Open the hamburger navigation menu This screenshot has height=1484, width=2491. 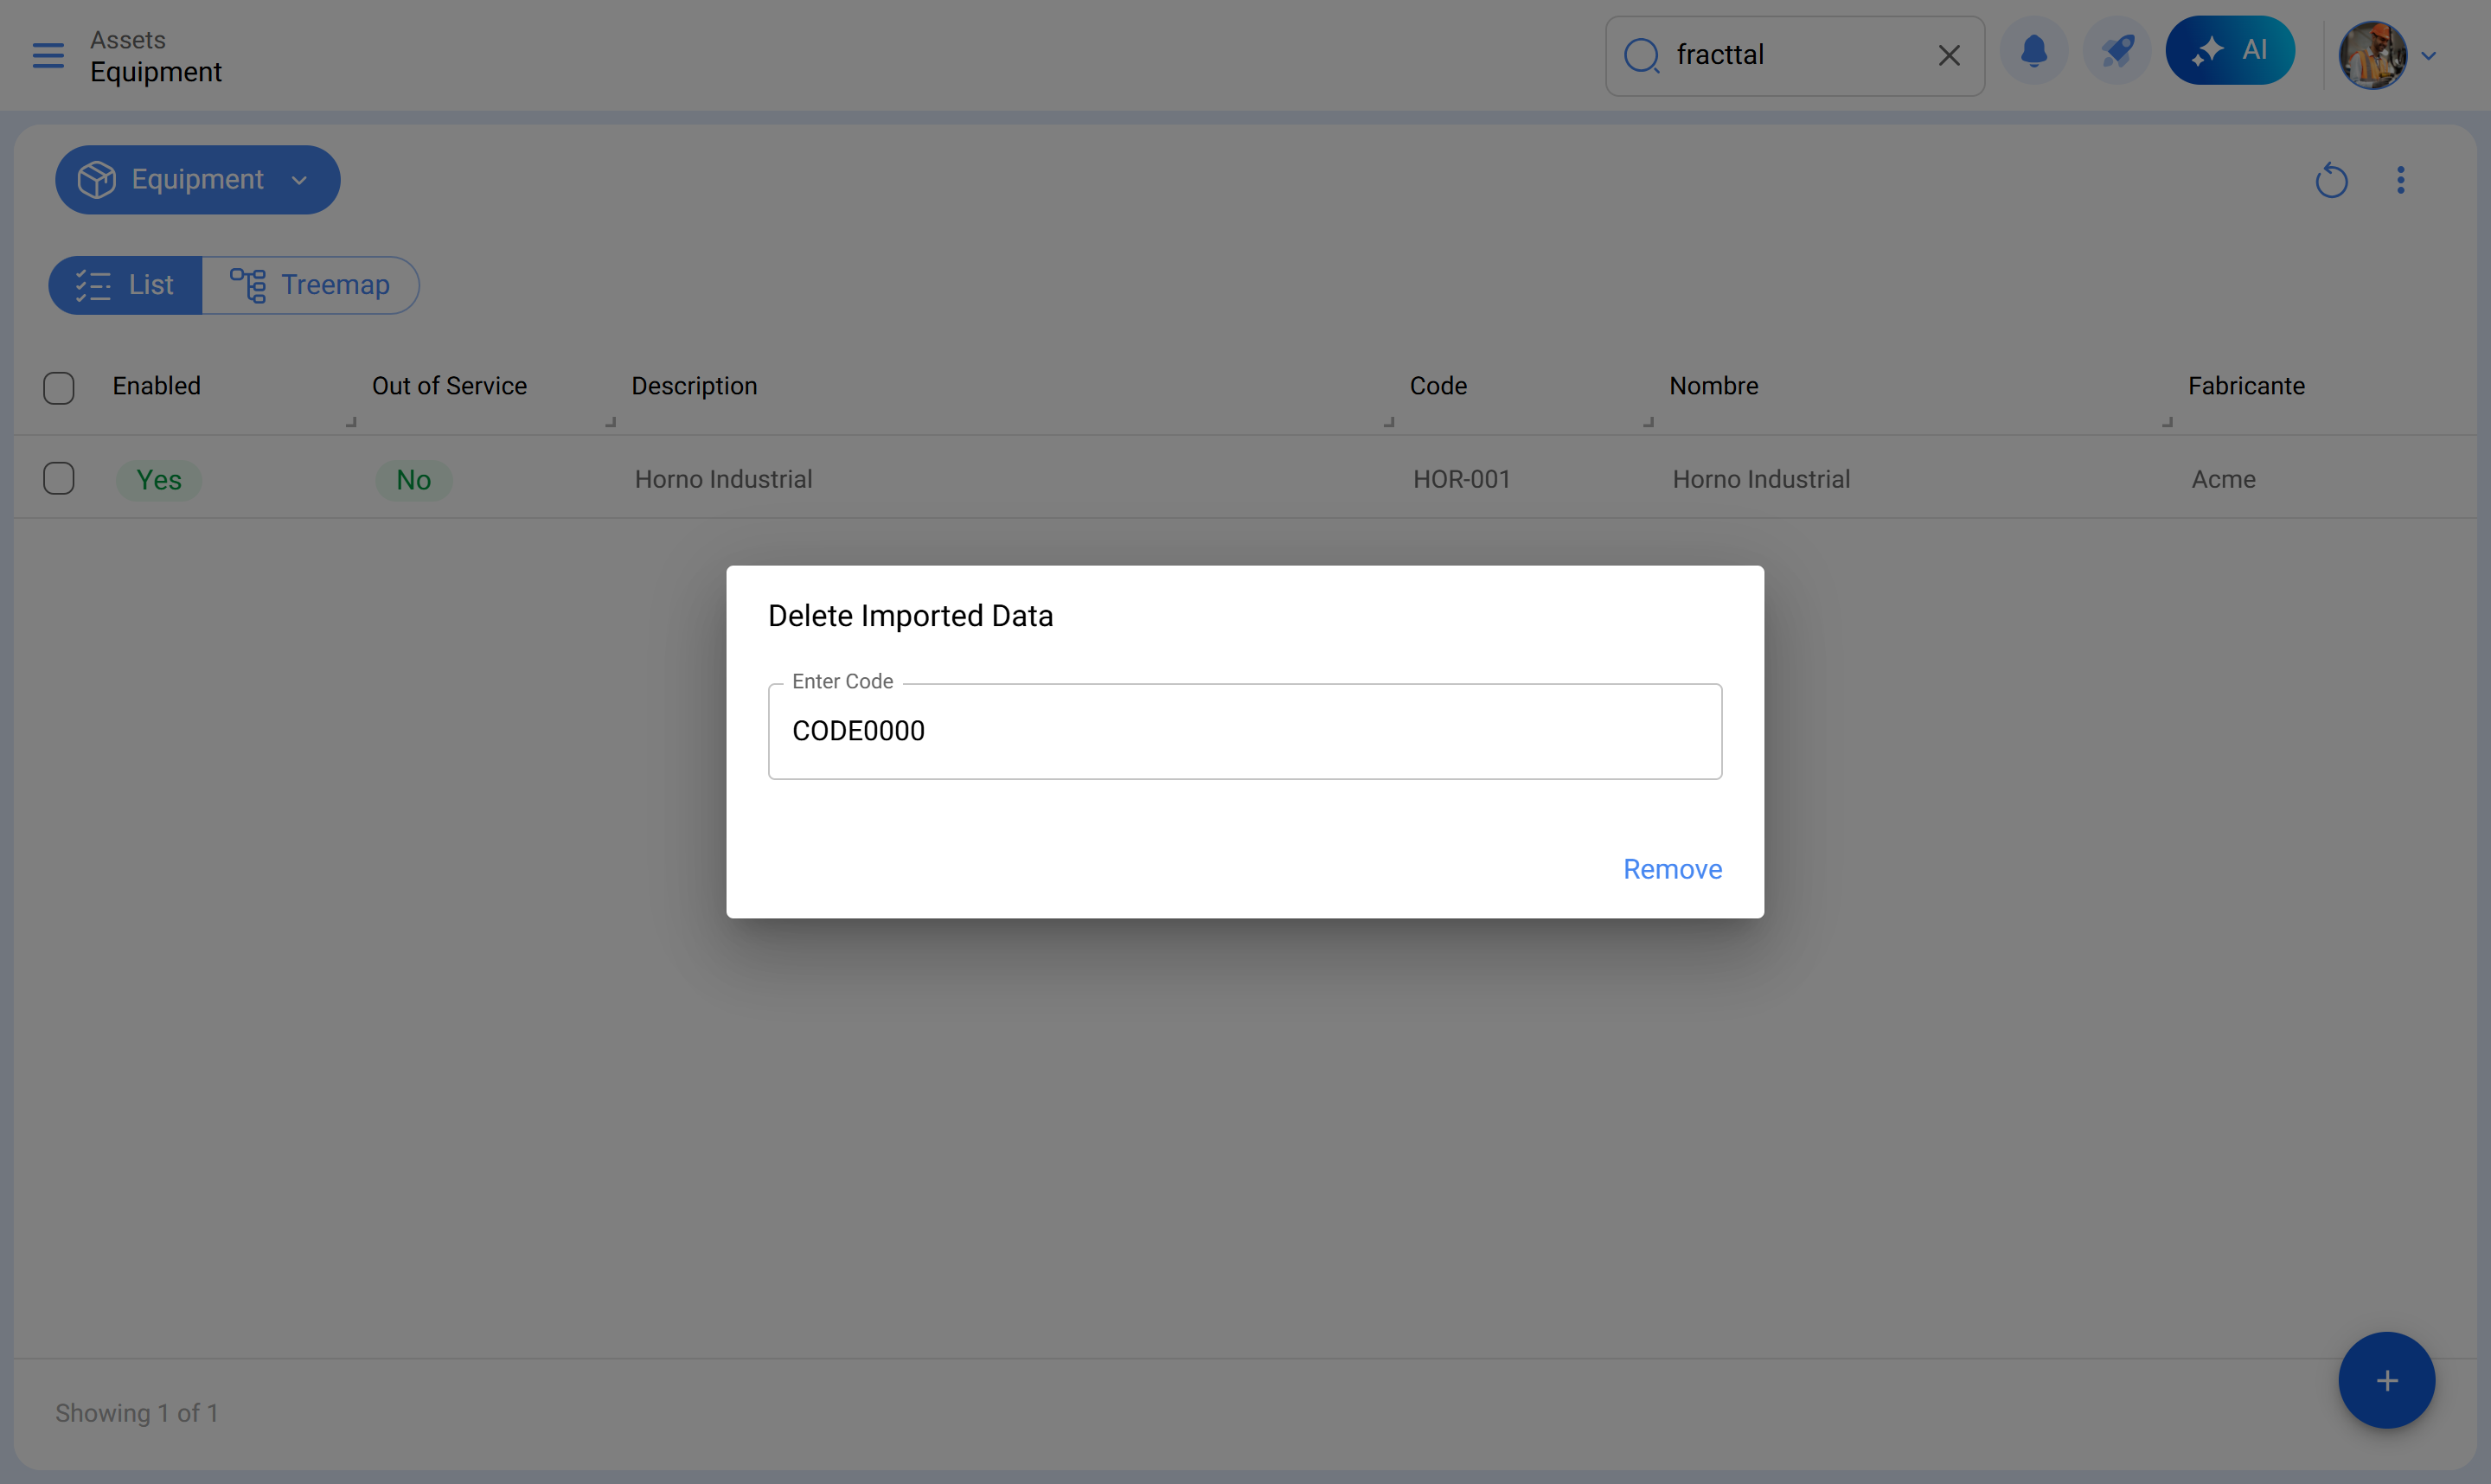48,56
